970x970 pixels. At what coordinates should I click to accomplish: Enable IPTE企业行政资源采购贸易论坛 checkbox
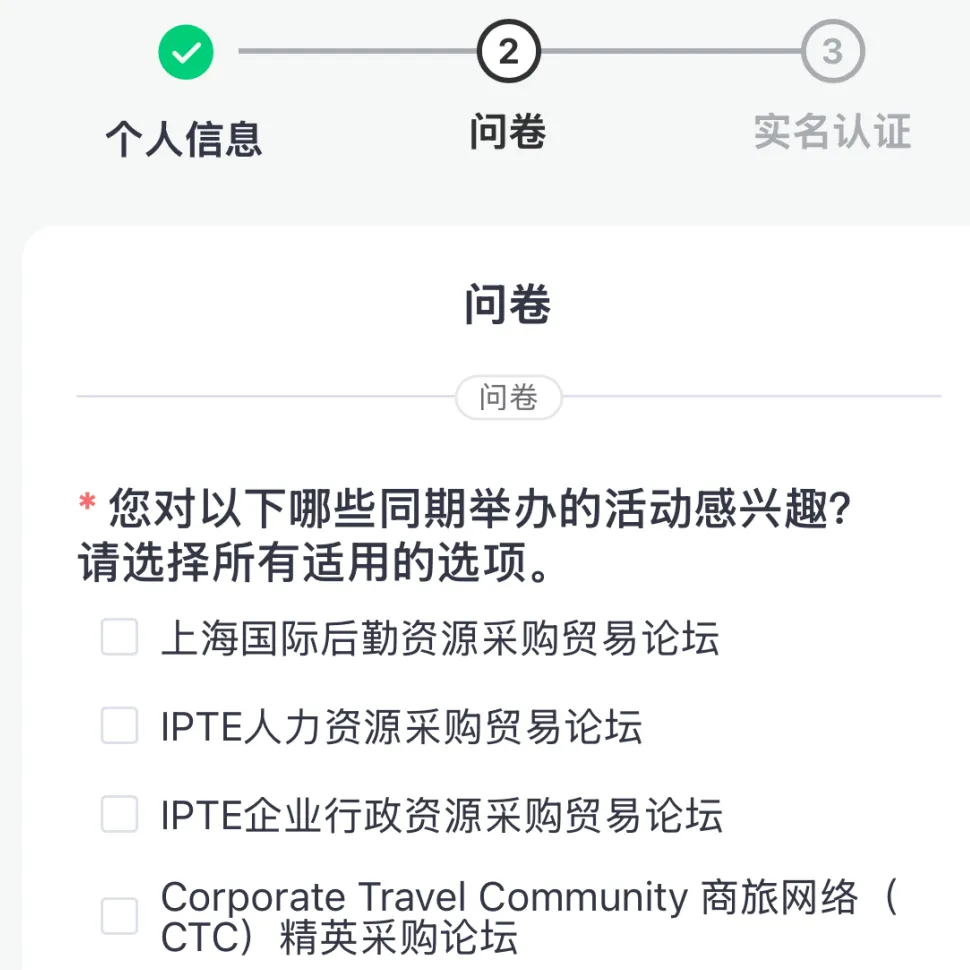[119, 813]
